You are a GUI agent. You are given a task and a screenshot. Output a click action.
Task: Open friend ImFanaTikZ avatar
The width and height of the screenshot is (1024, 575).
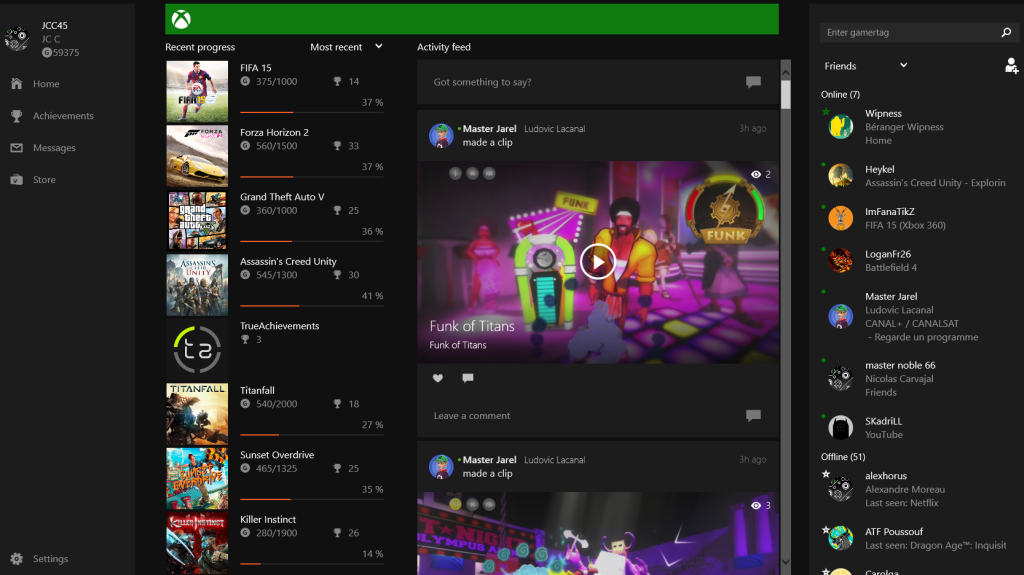click(x=840, y=218)
